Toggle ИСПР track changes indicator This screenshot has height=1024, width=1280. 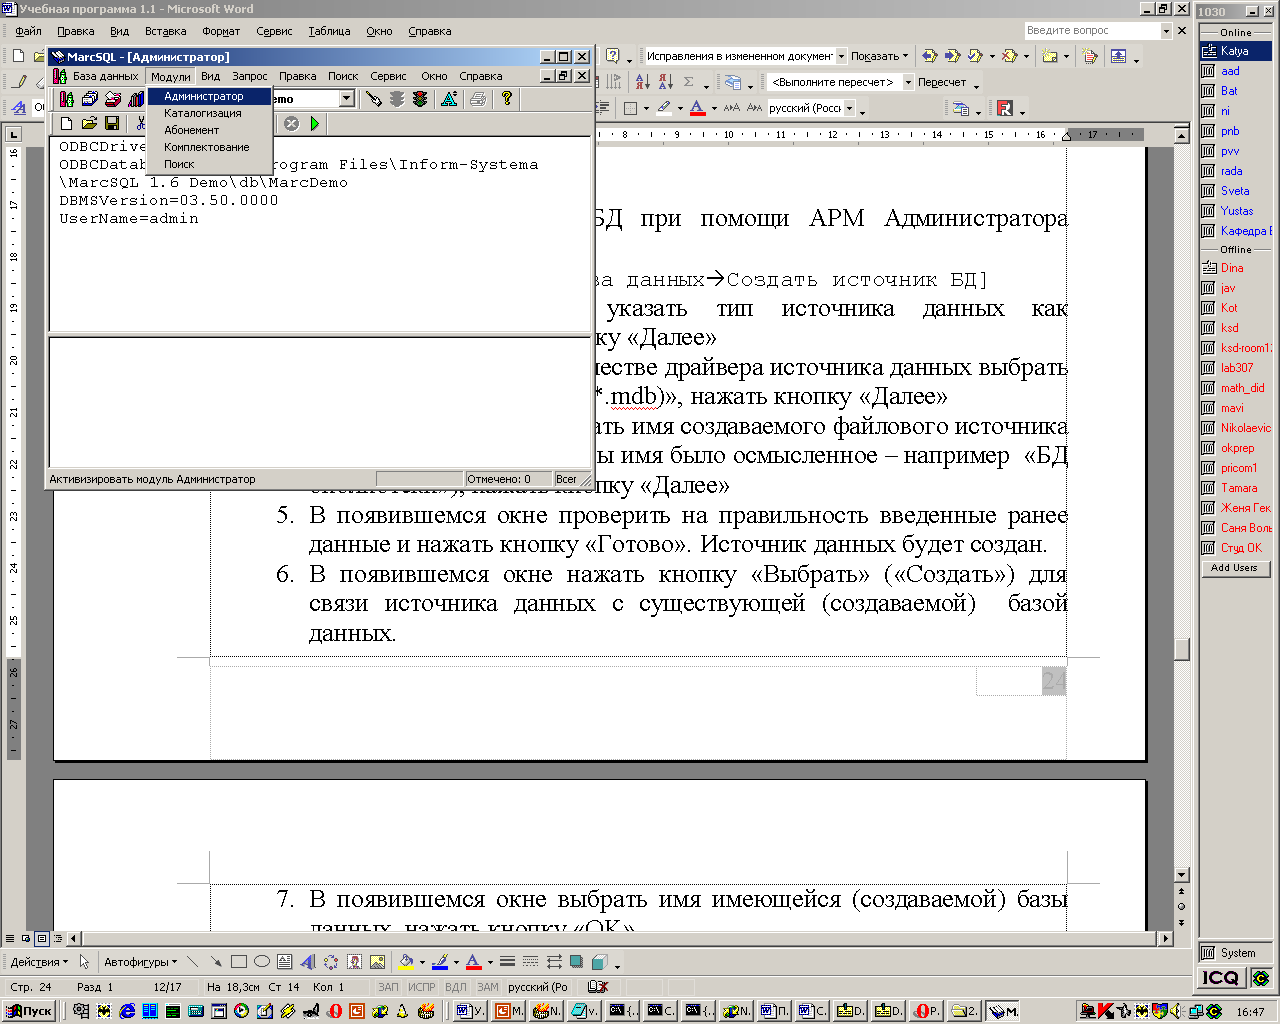coord(421,987)
